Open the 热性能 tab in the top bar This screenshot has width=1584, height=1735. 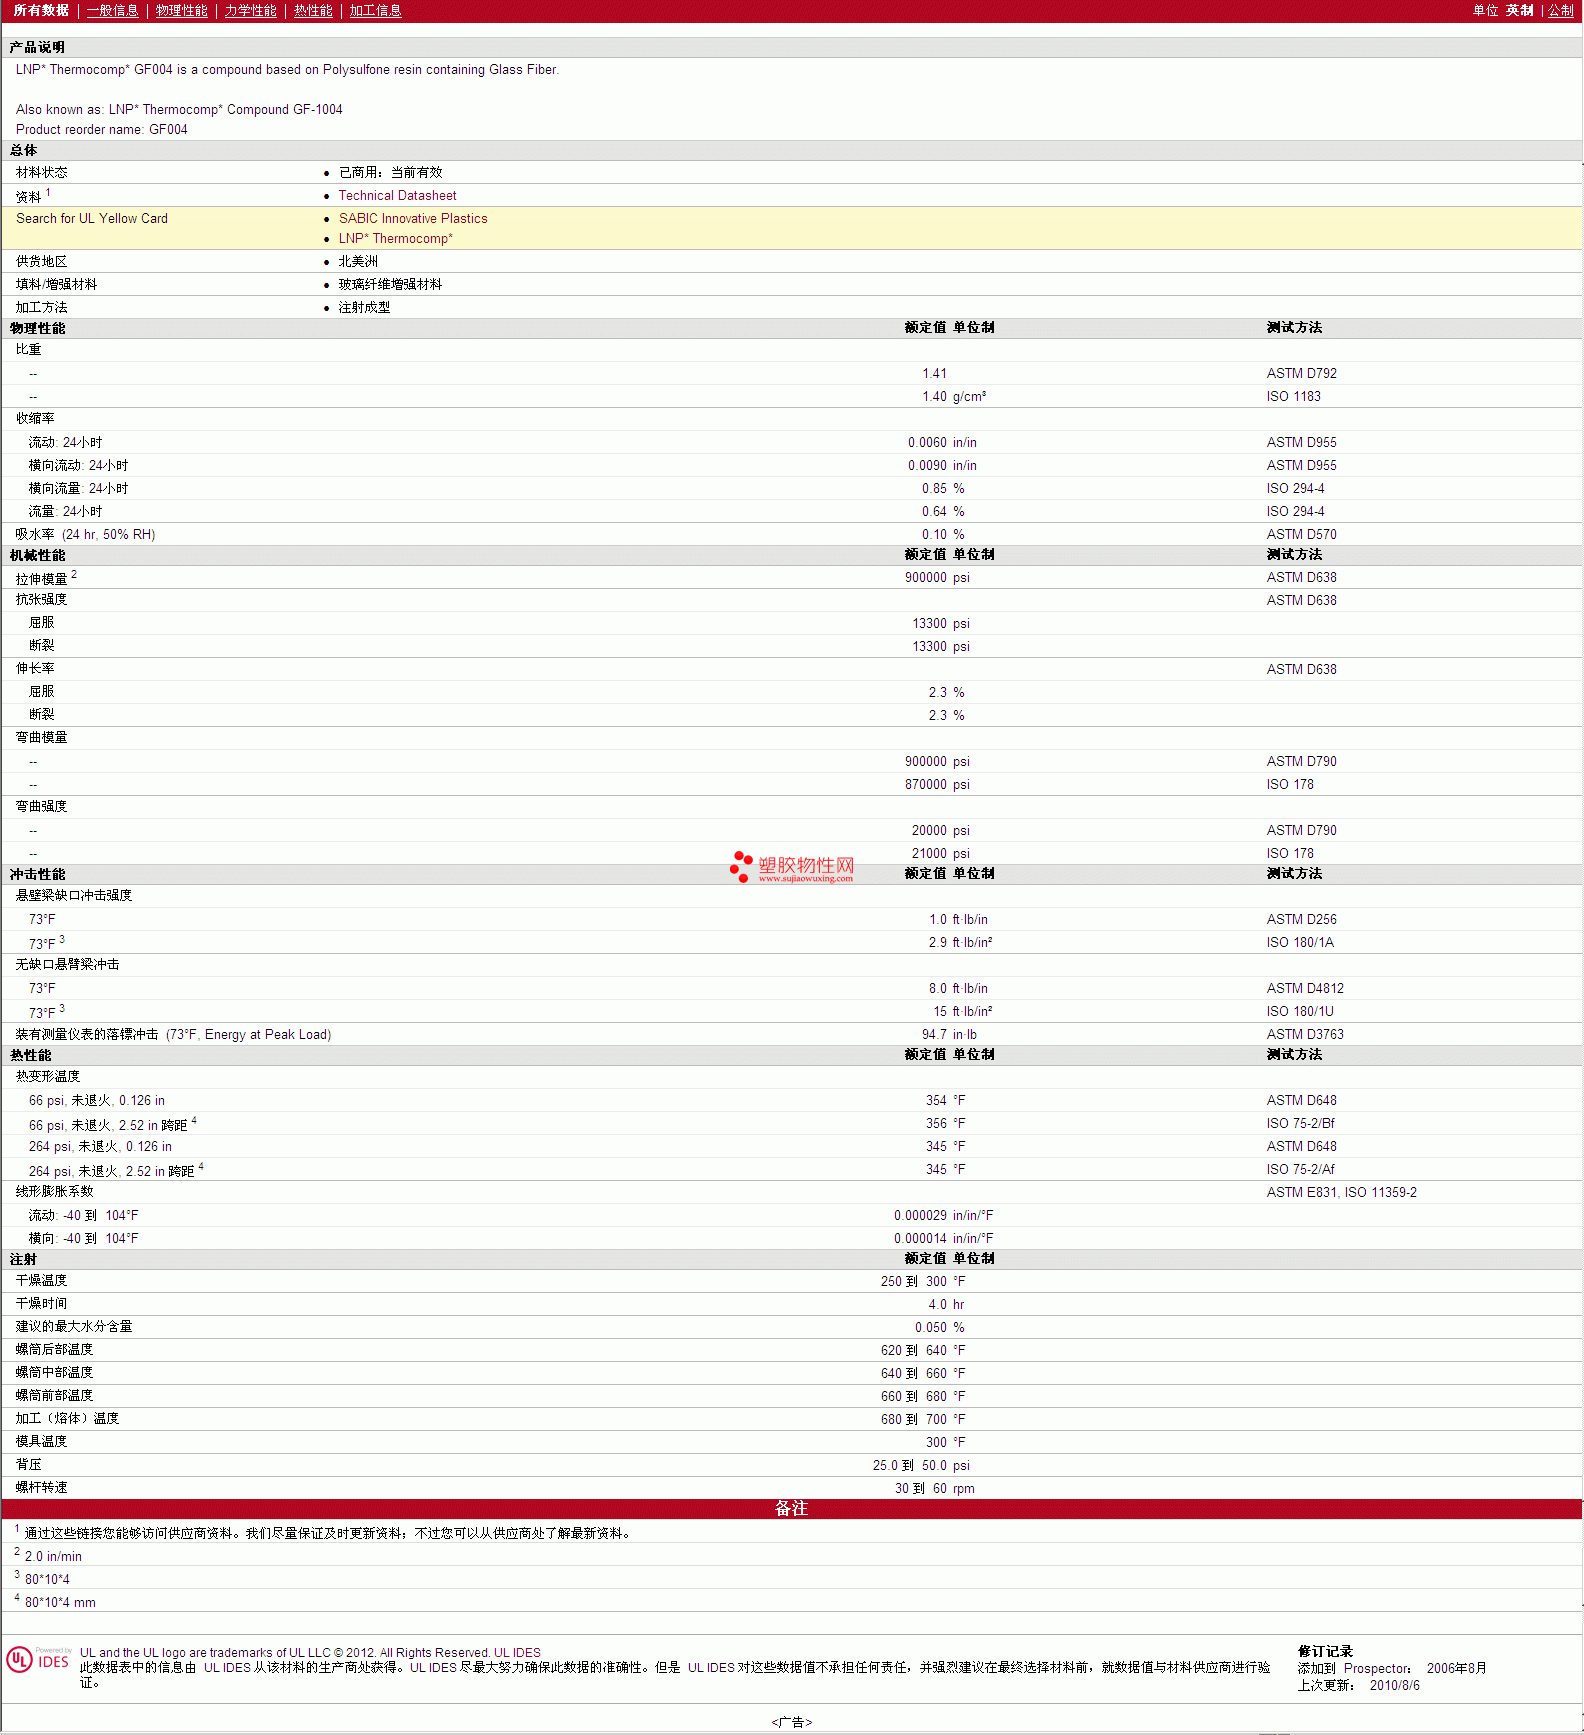[x=313, y=11]
